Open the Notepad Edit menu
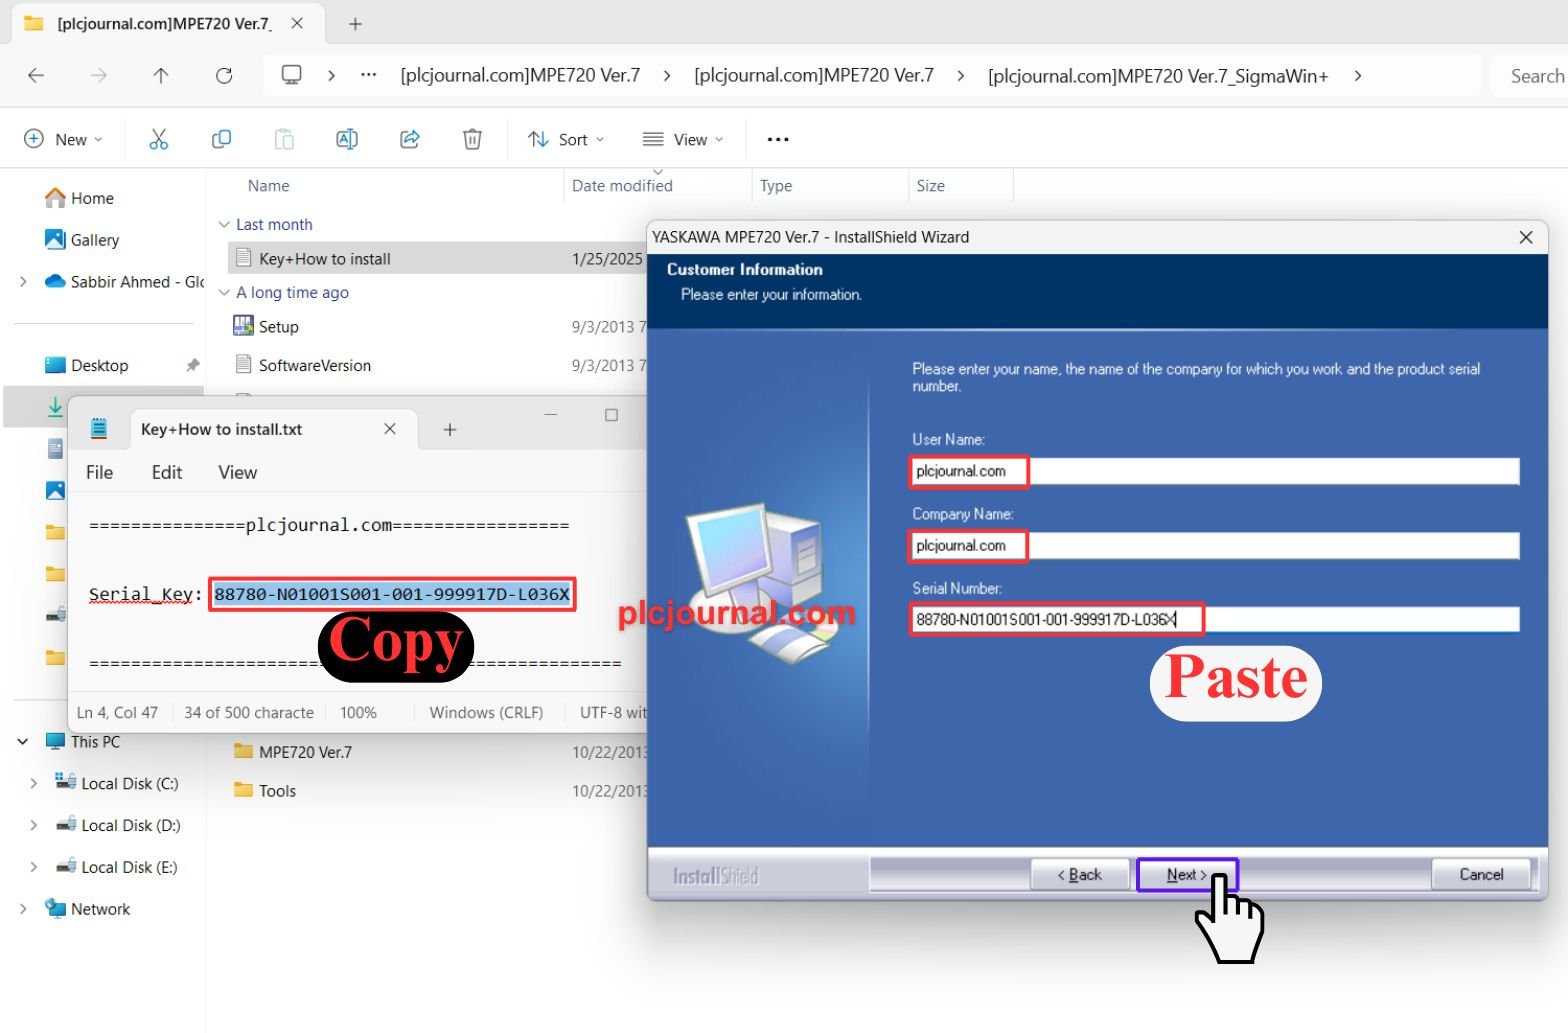The width and height of the screenshot is (1568, 1033). (x=167, y=472)
